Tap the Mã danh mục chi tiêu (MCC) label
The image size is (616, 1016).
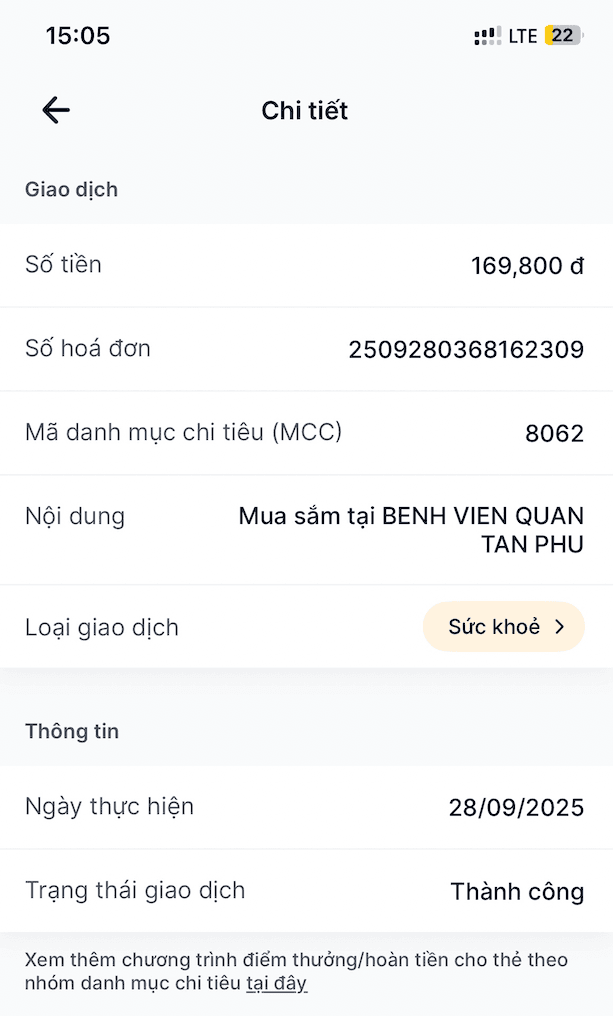tap(183, 432)
